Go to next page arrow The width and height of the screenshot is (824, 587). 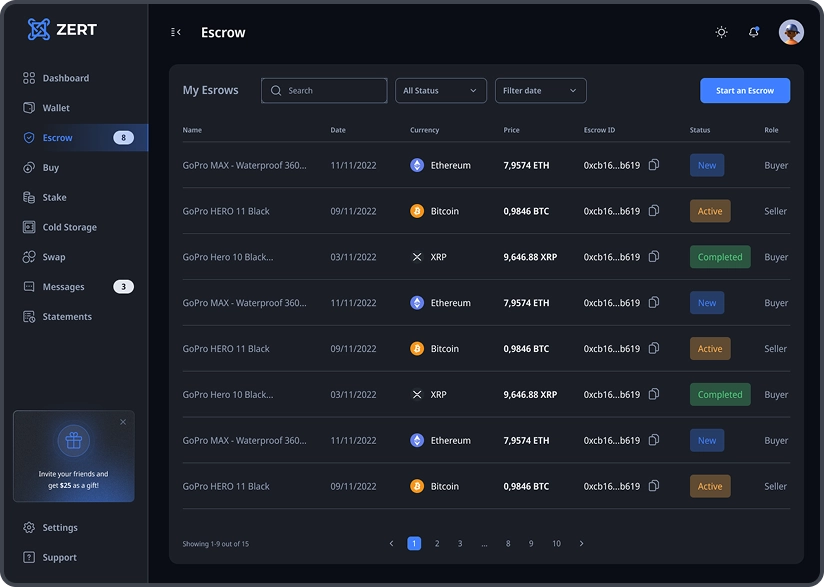(581, 543)
